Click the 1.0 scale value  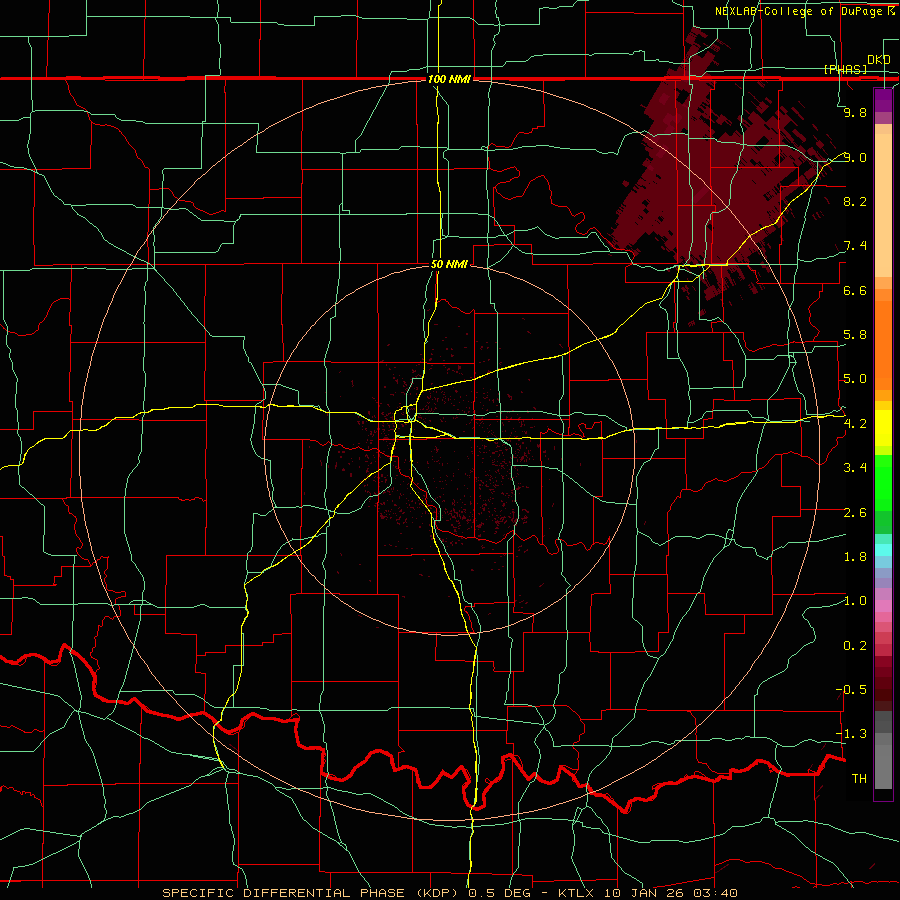(x=855, y=601)
